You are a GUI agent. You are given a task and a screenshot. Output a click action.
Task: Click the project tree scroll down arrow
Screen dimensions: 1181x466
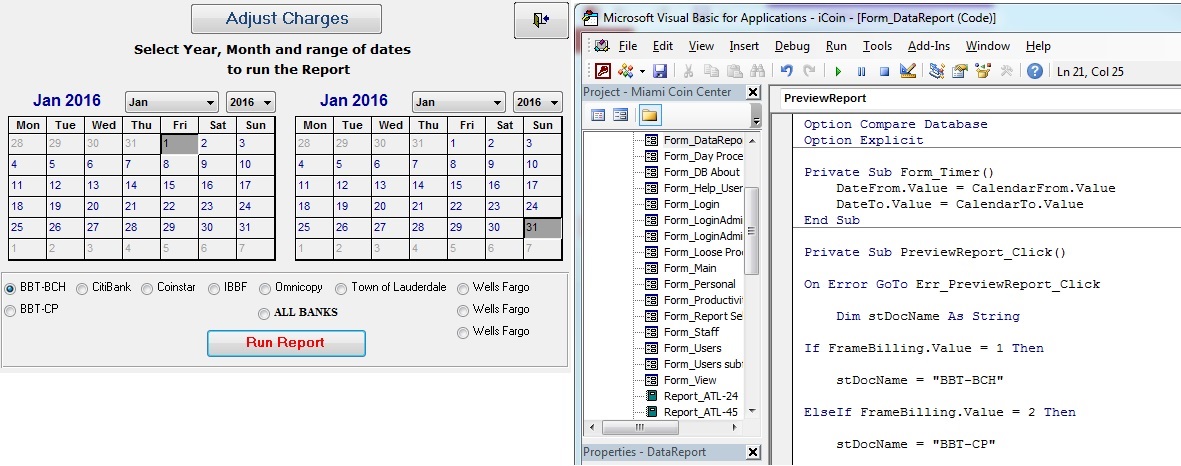pyautogui.click(x=752, y=412)
